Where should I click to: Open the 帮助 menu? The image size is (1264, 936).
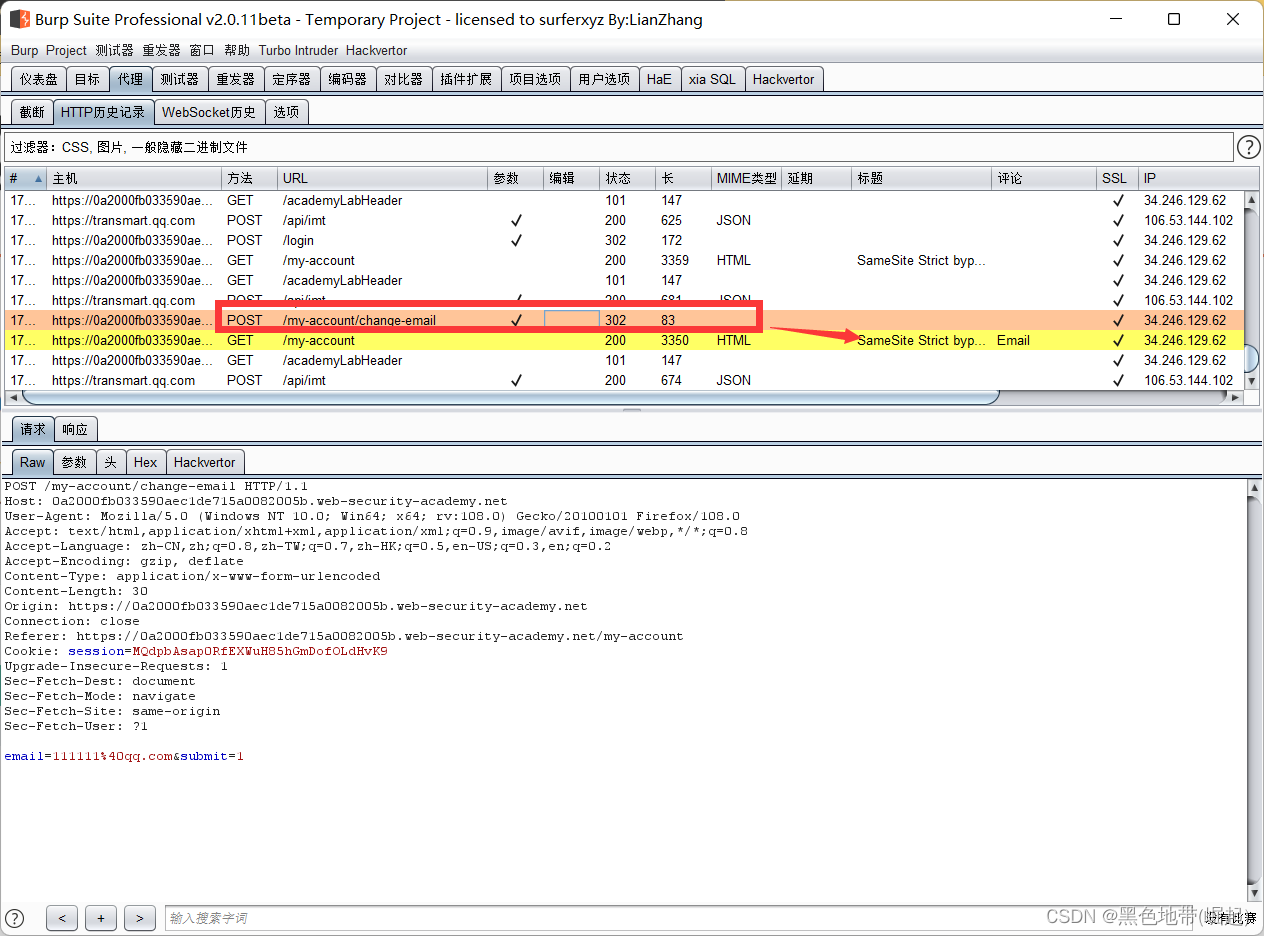237,50
